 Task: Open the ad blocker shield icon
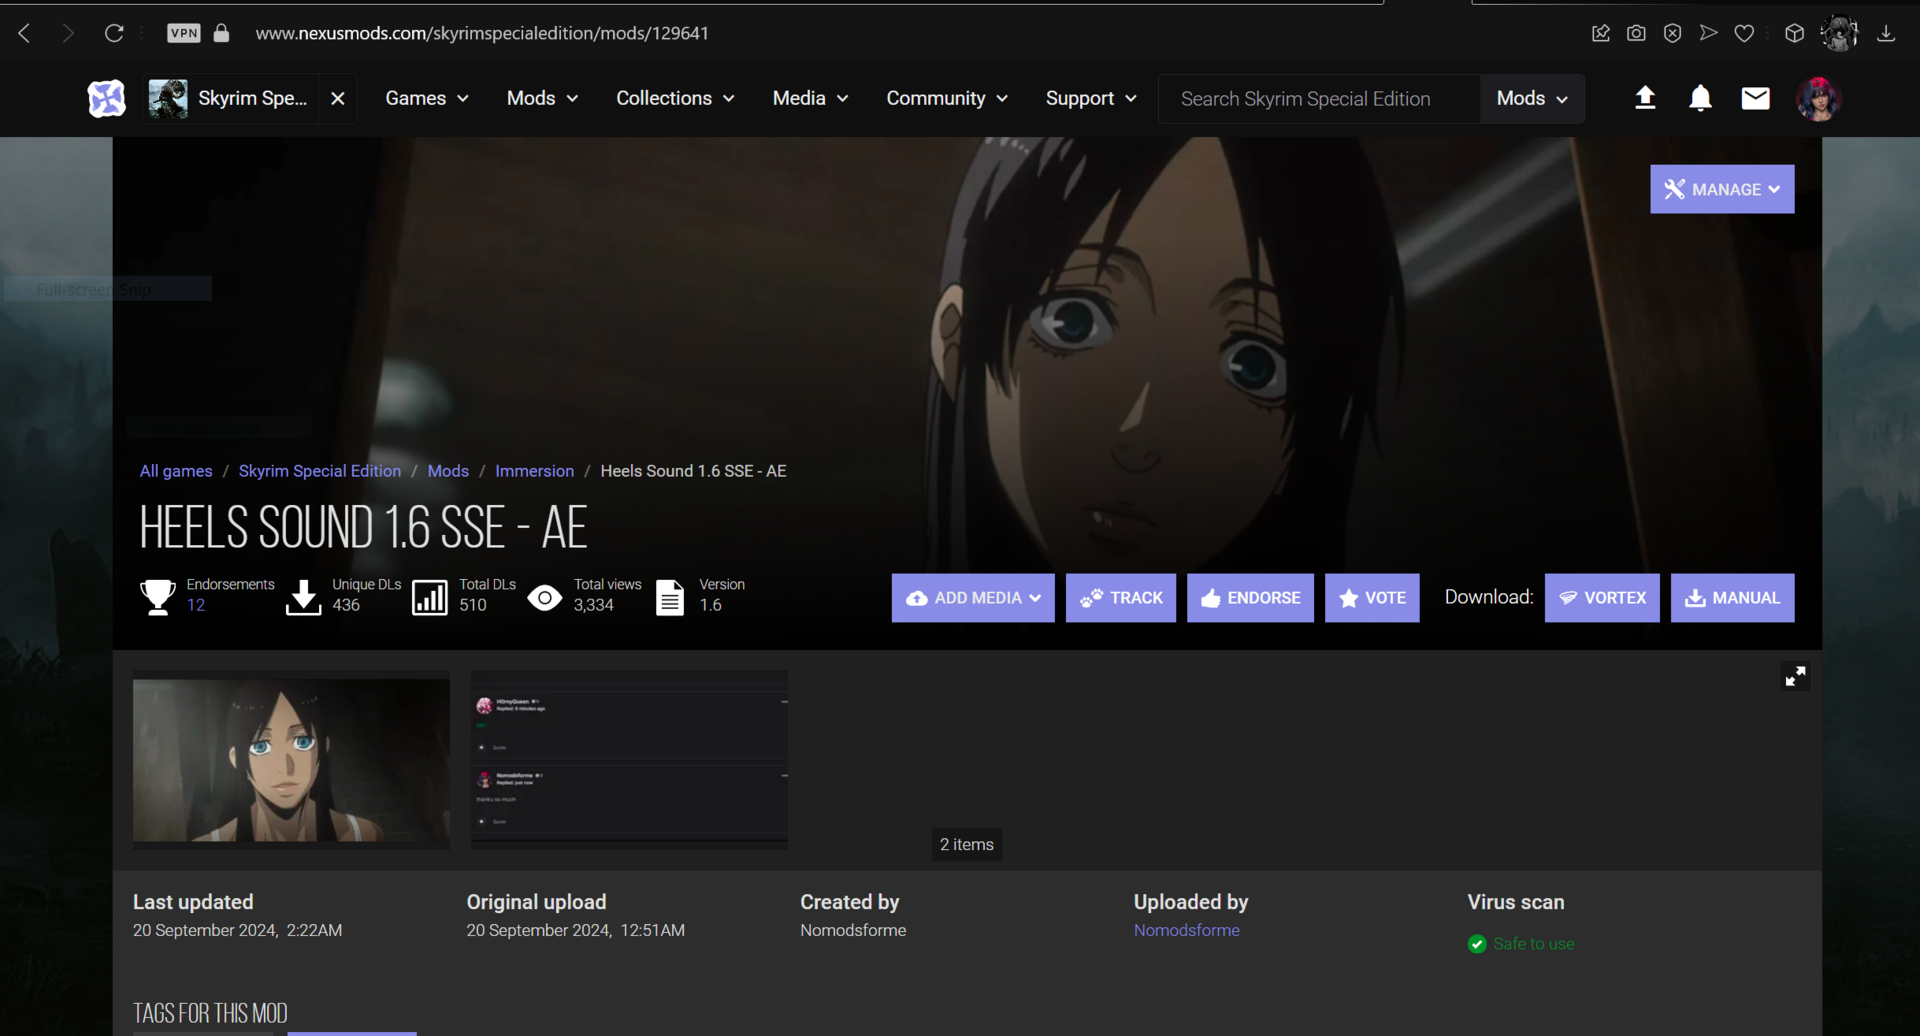[1672, 33]
